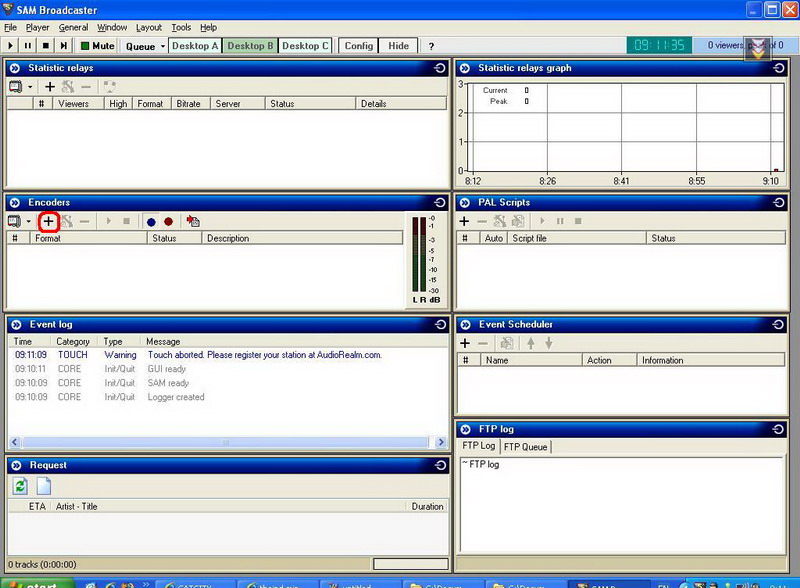Click the blue circle icon in Encoders

[x=151, y=222]
